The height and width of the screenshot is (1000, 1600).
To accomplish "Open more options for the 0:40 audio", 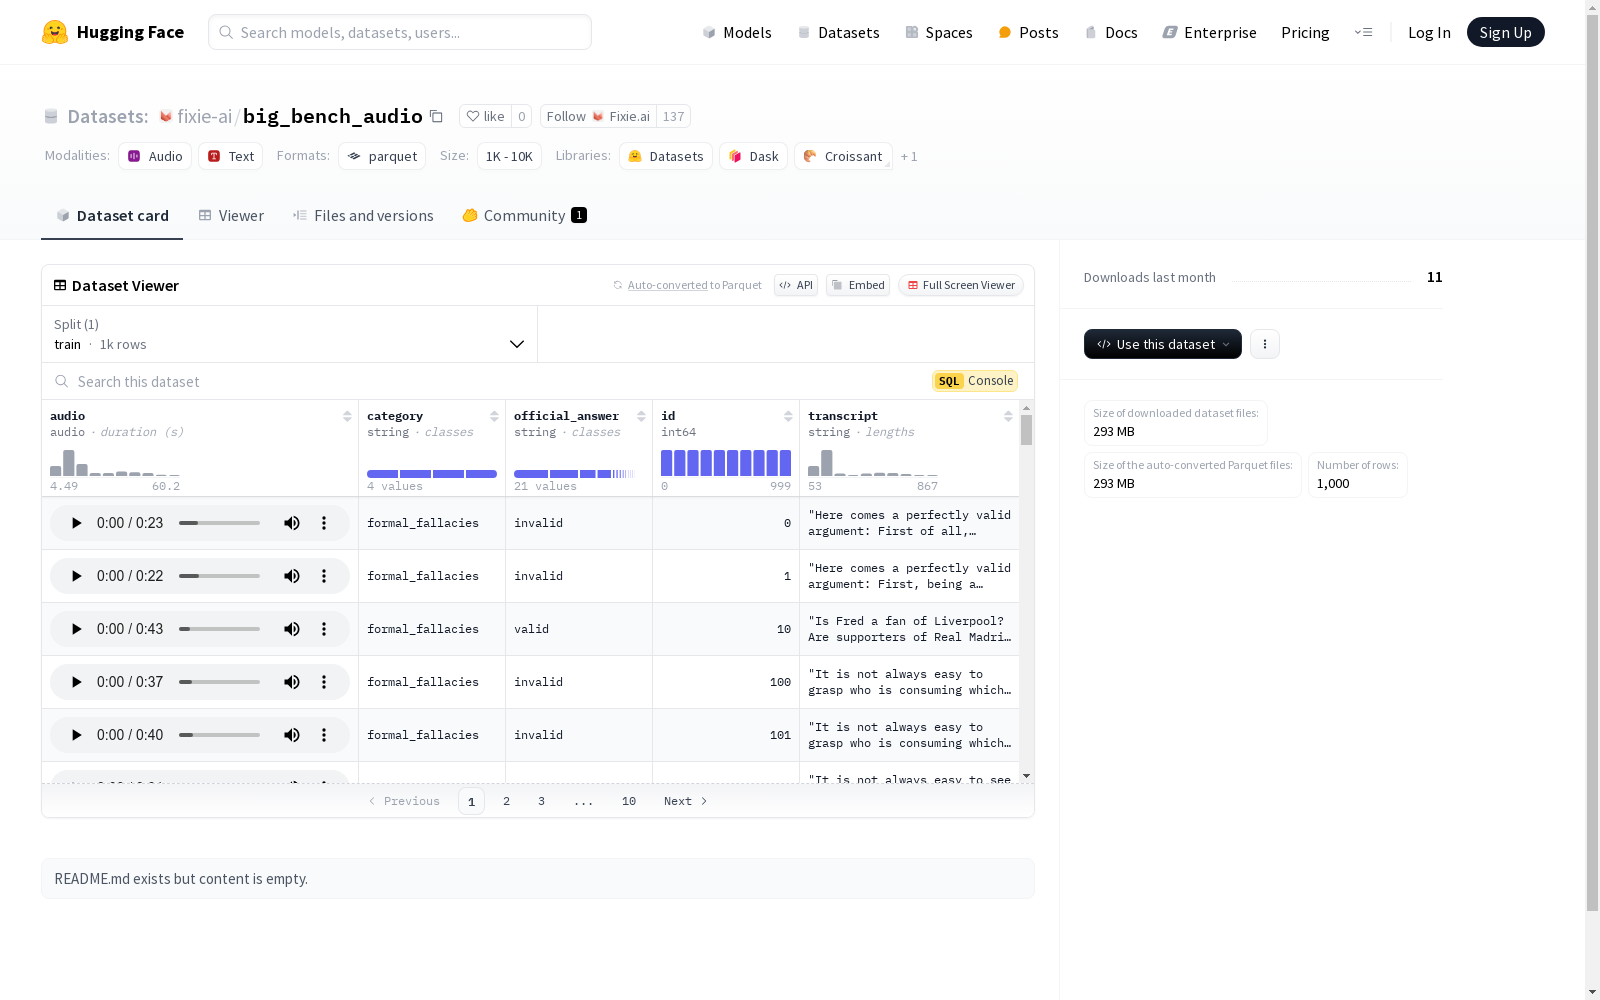I will (324, 735).
